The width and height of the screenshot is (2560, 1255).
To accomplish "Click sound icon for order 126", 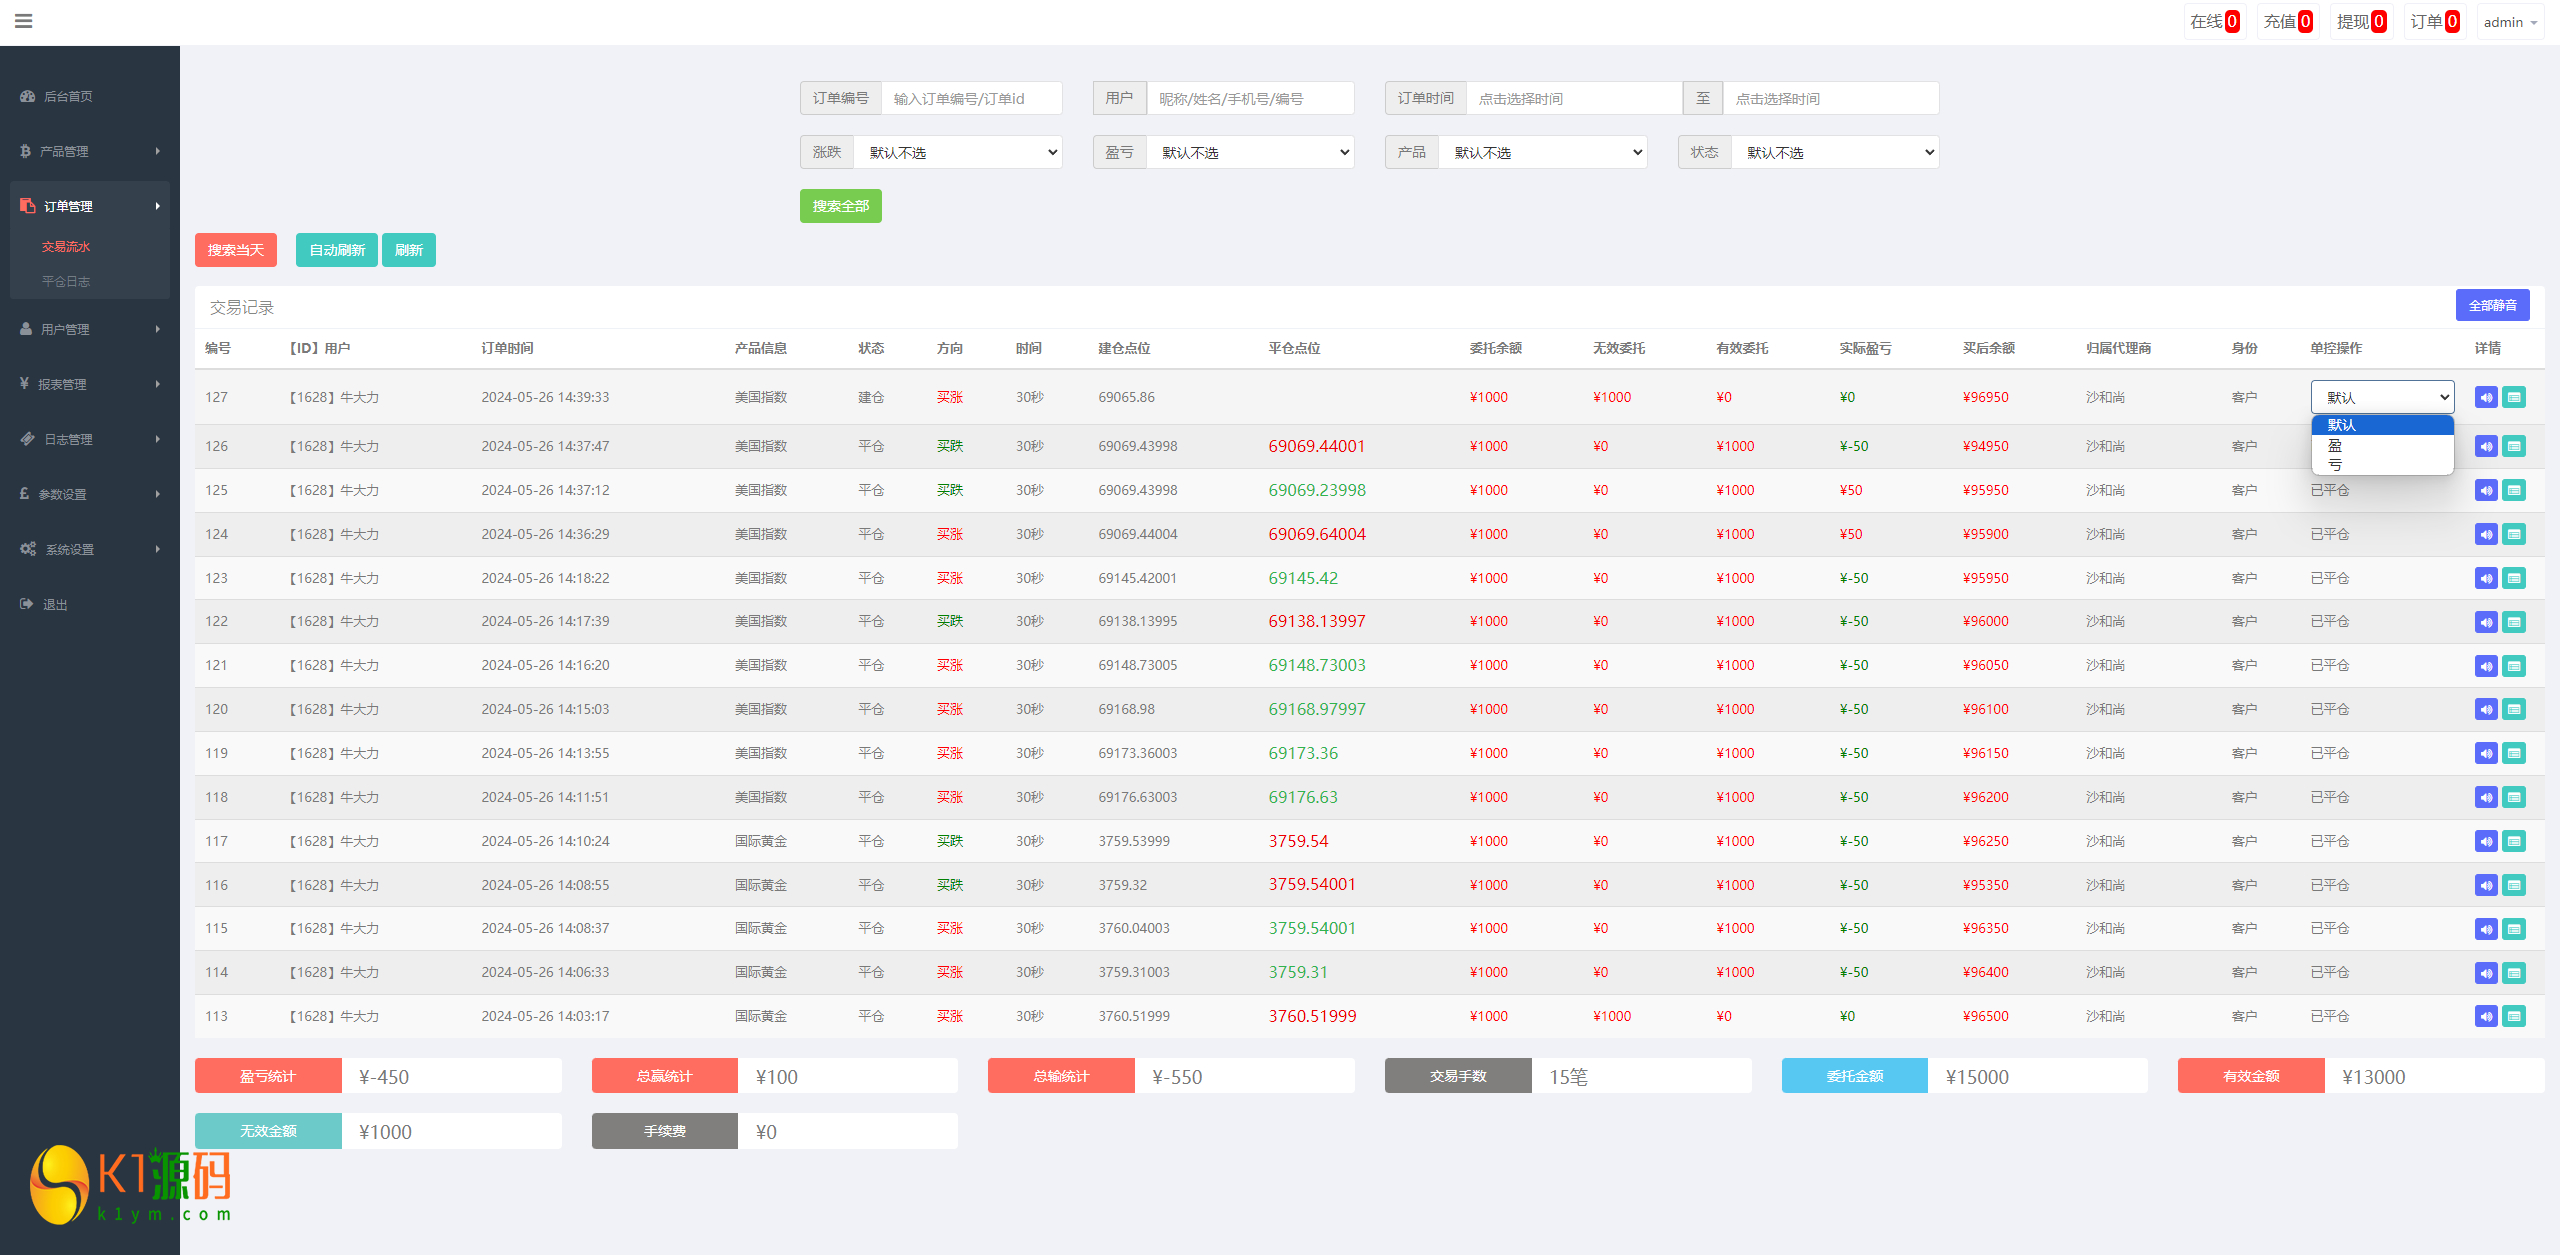I will tap(2486, 447).
